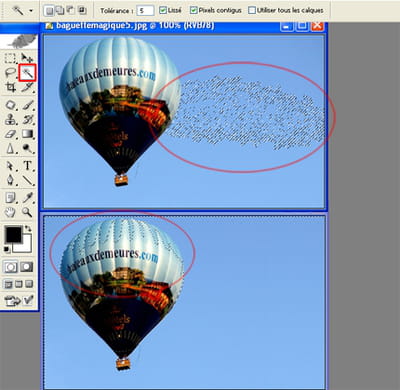Select the Hand tool
Viewport: 400px width, 390px height.
11,212
